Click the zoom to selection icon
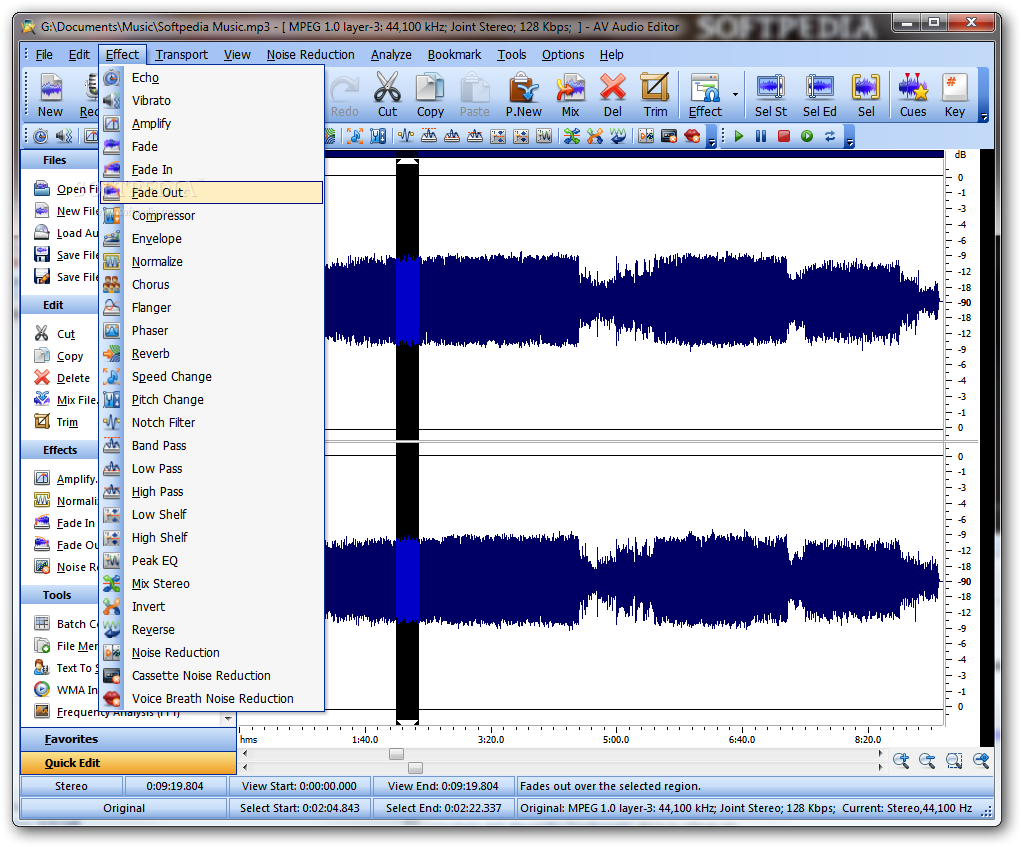This screenshot has width=1022, height=847. point(954,760)
